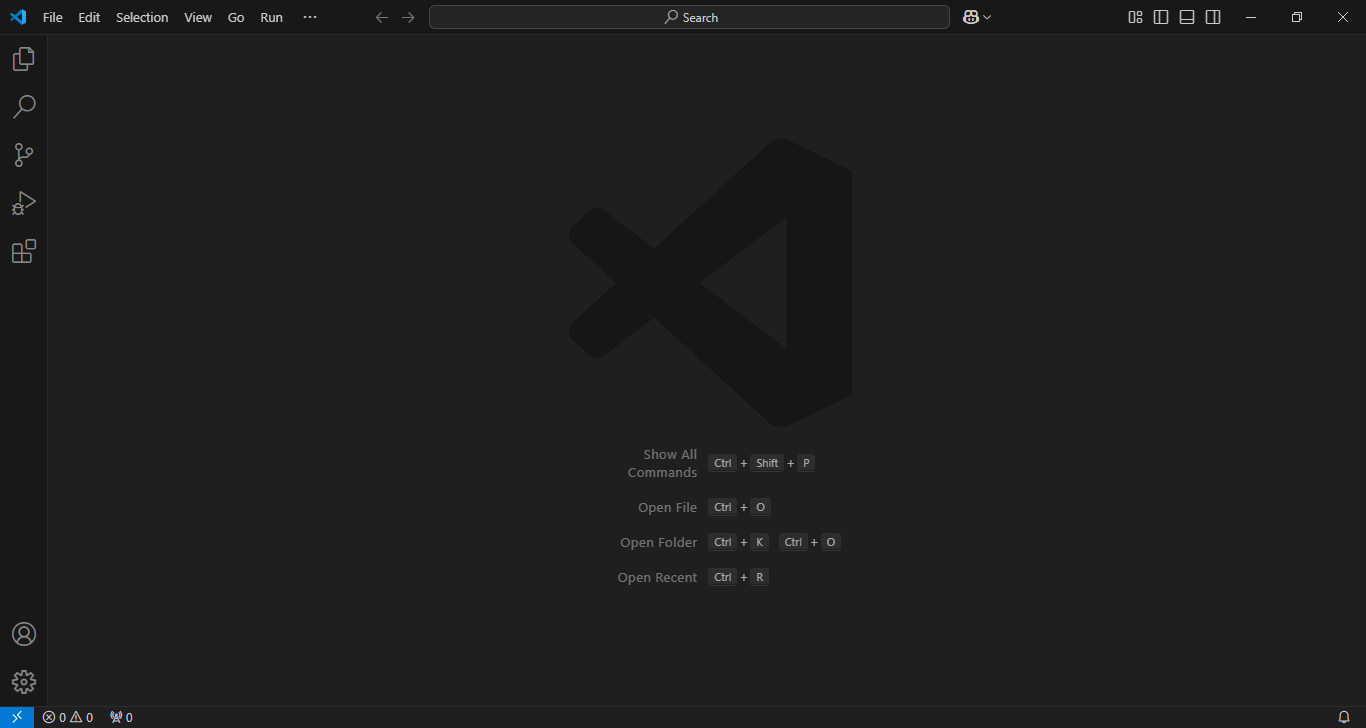Open the Source Control view

tap(24, 155)
